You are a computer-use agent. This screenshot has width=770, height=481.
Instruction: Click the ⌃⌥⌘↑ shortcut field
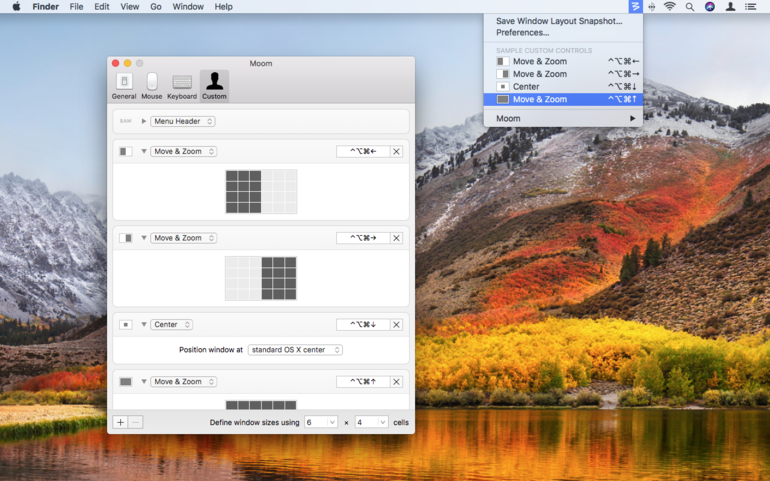click(363, 381)
